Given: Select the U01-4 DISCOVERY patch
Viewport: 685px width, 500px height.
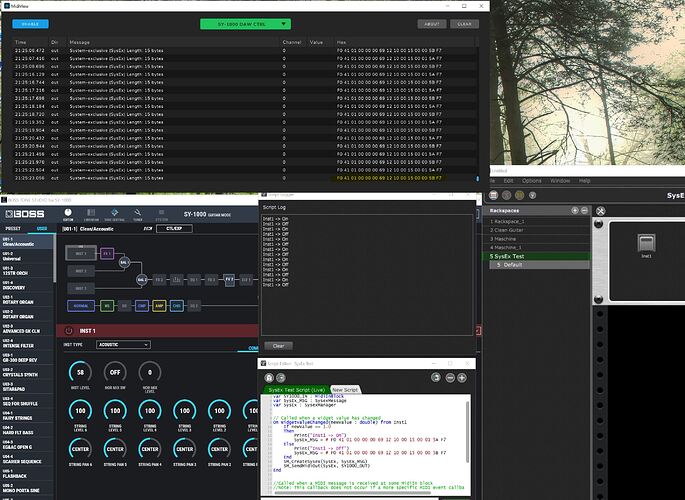Looking at the screenshot, I should (27, 285).
